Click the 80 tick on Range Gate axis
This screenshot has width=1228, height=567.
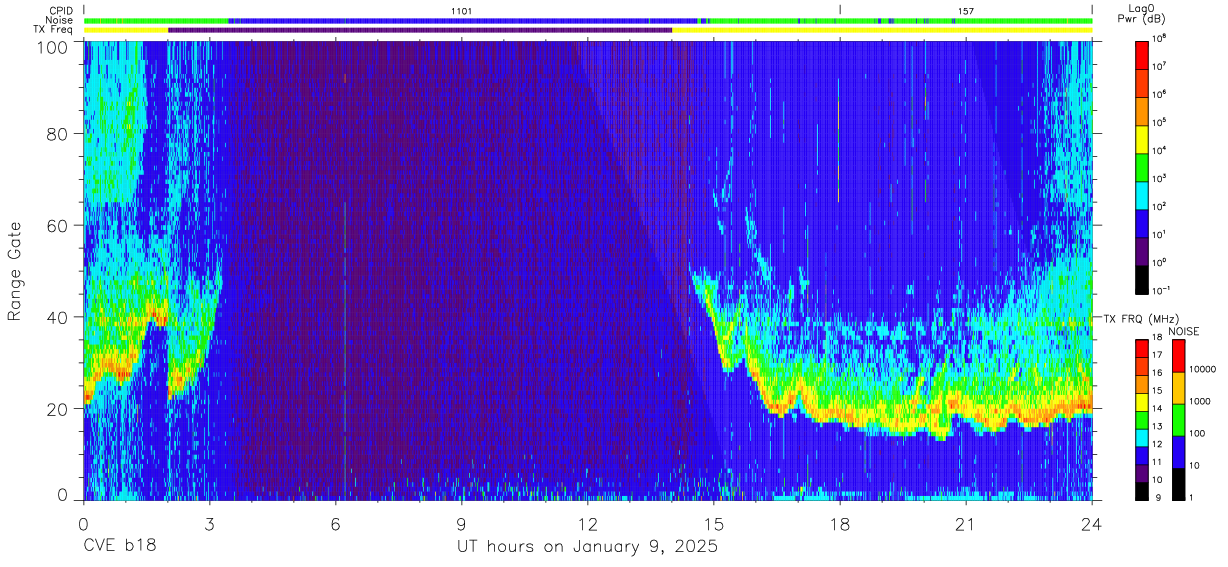[x=58, y=134]
